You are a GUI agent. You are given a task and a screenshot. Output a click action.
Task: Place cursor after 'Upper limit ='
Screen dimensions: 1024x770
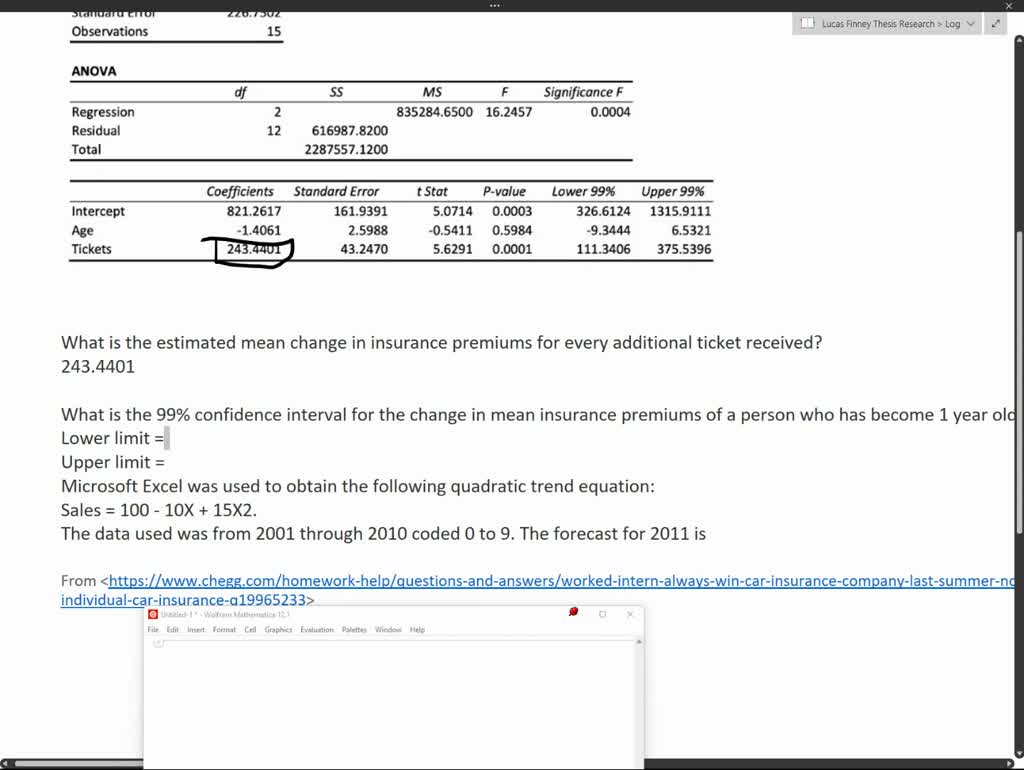[x=167, y=462]
